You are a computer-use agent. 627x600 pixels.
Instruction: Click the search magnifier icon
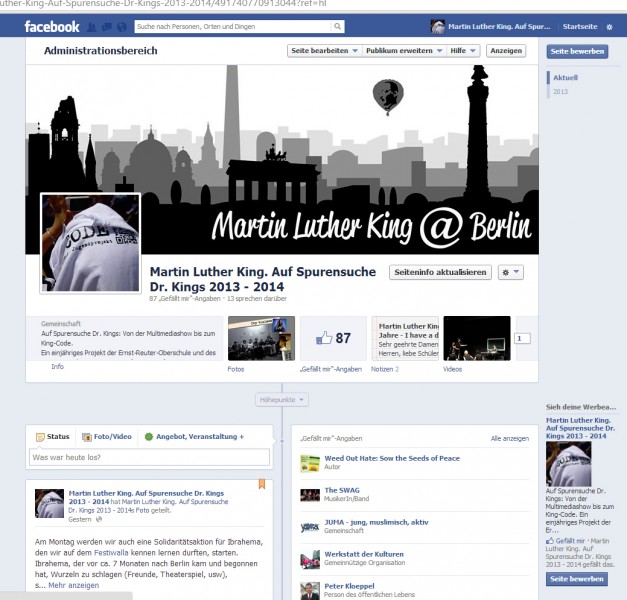tap(337, 26)
